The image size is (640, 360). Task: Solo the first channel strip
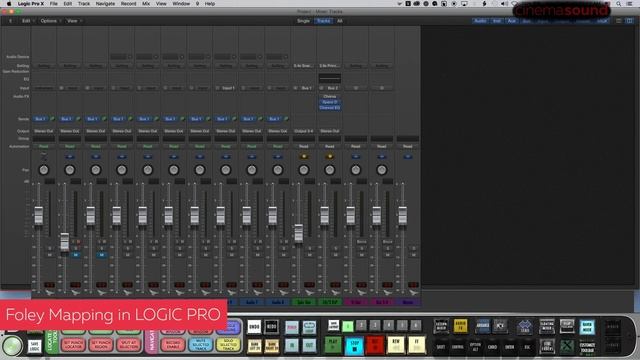coord(50,248)
